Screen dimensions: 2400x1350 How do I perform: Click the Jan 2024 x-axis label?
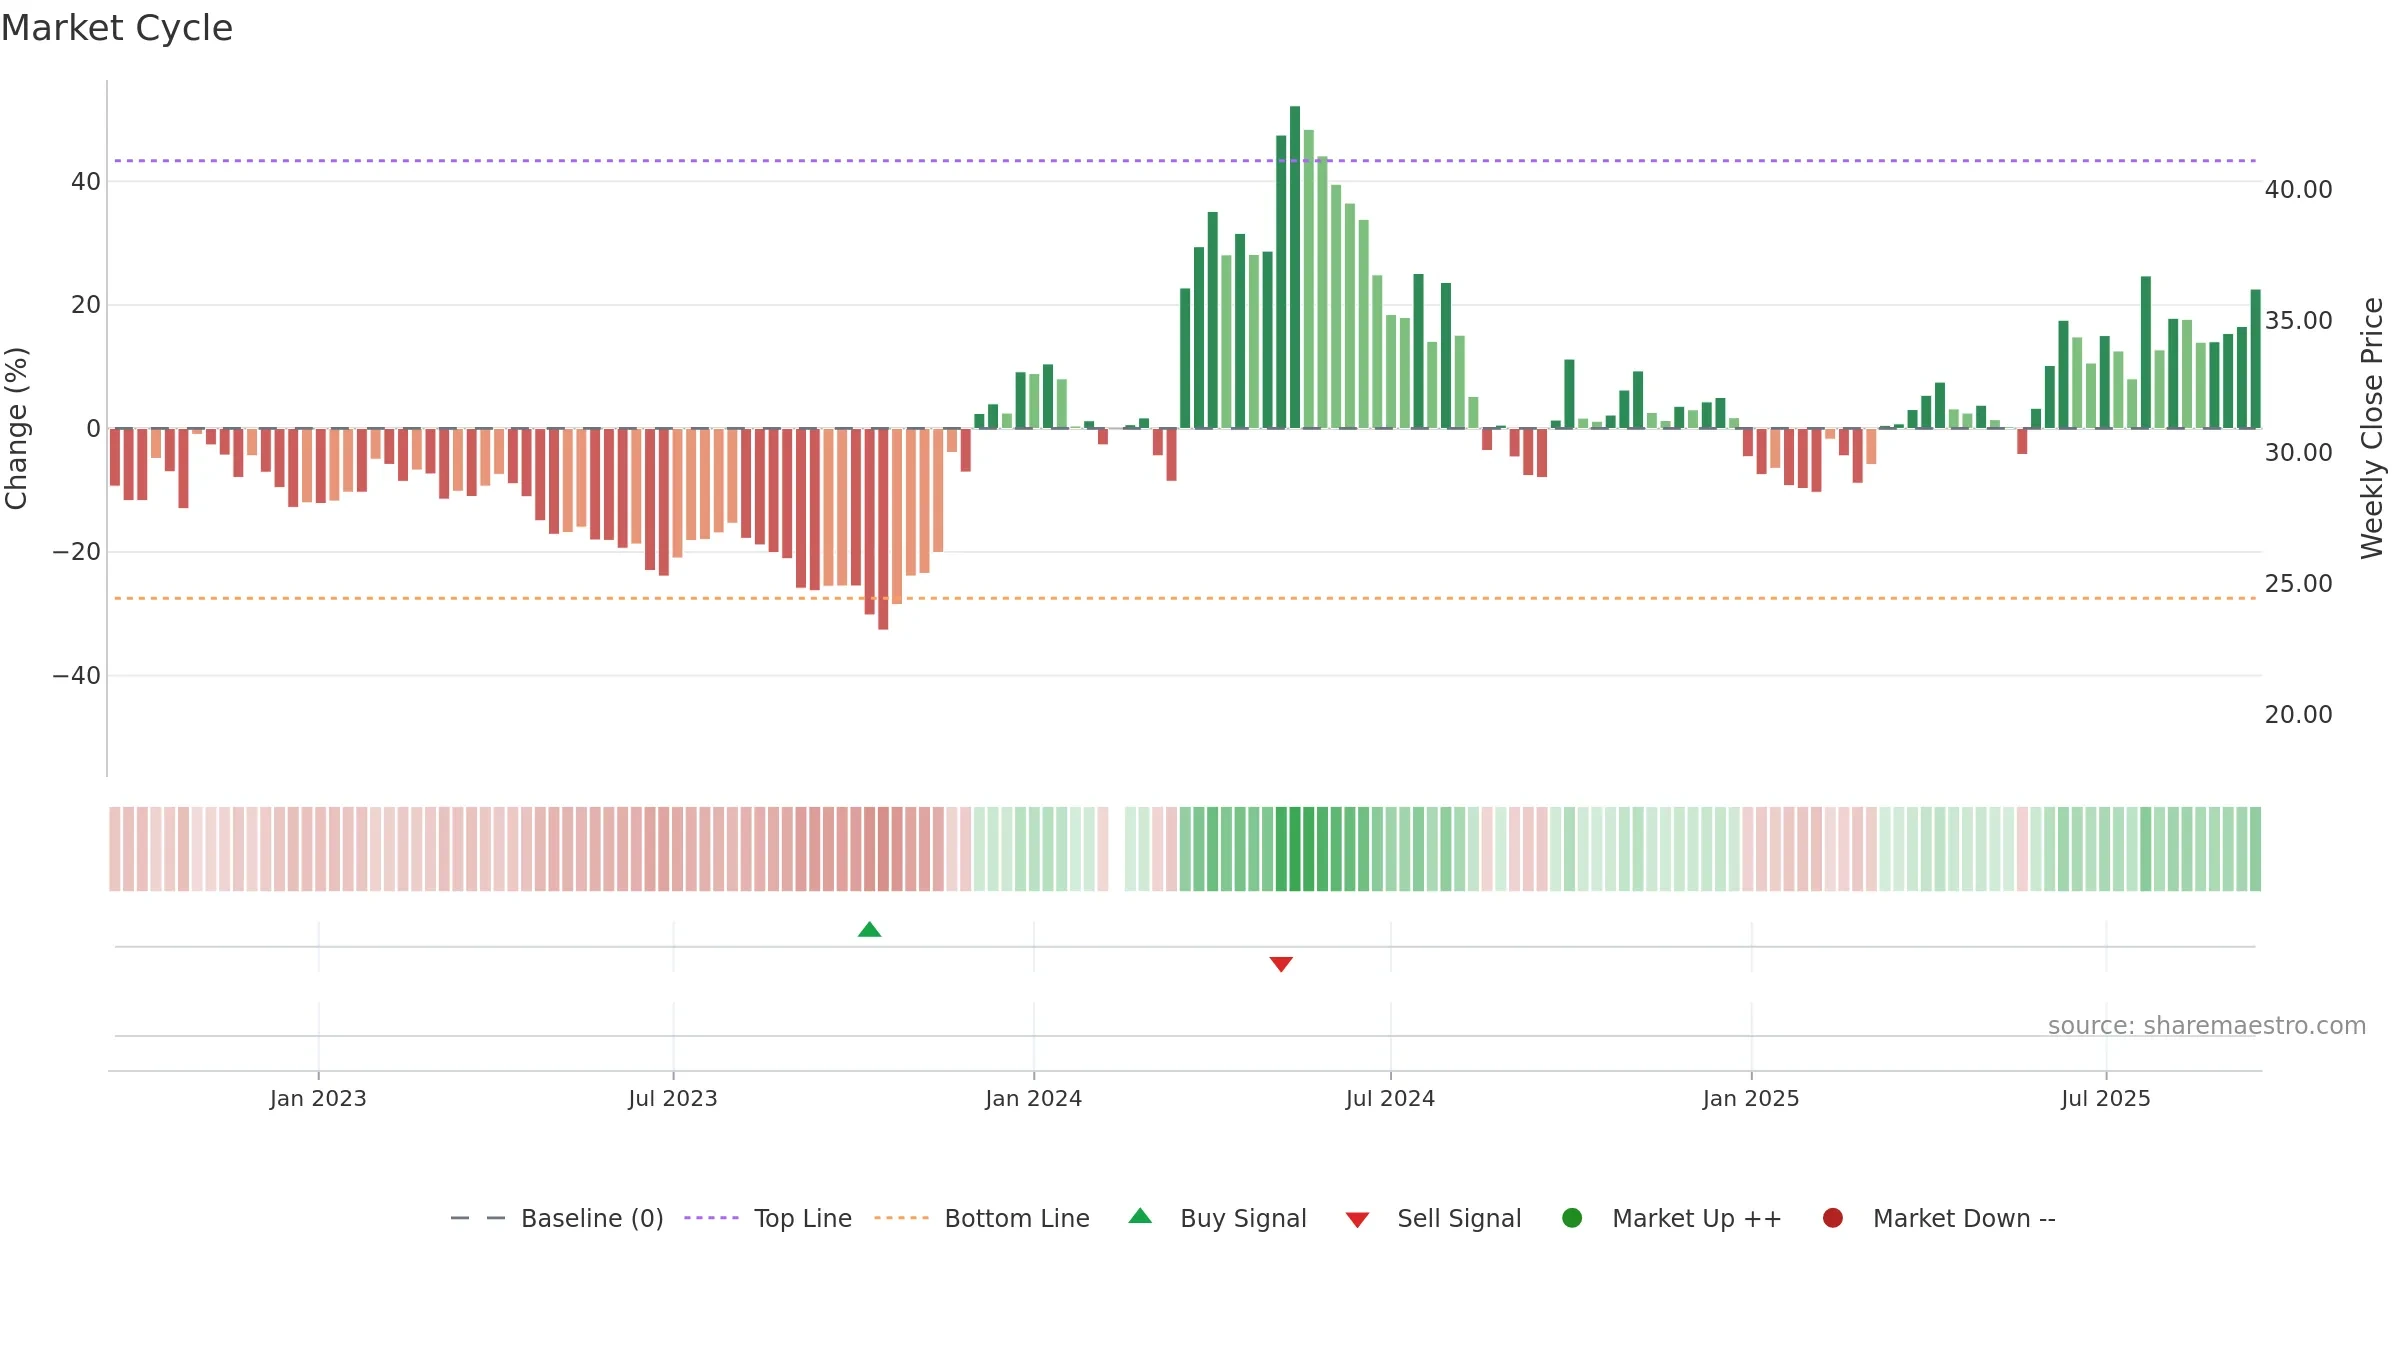pyautogui.click(x=1033, y=1098)
